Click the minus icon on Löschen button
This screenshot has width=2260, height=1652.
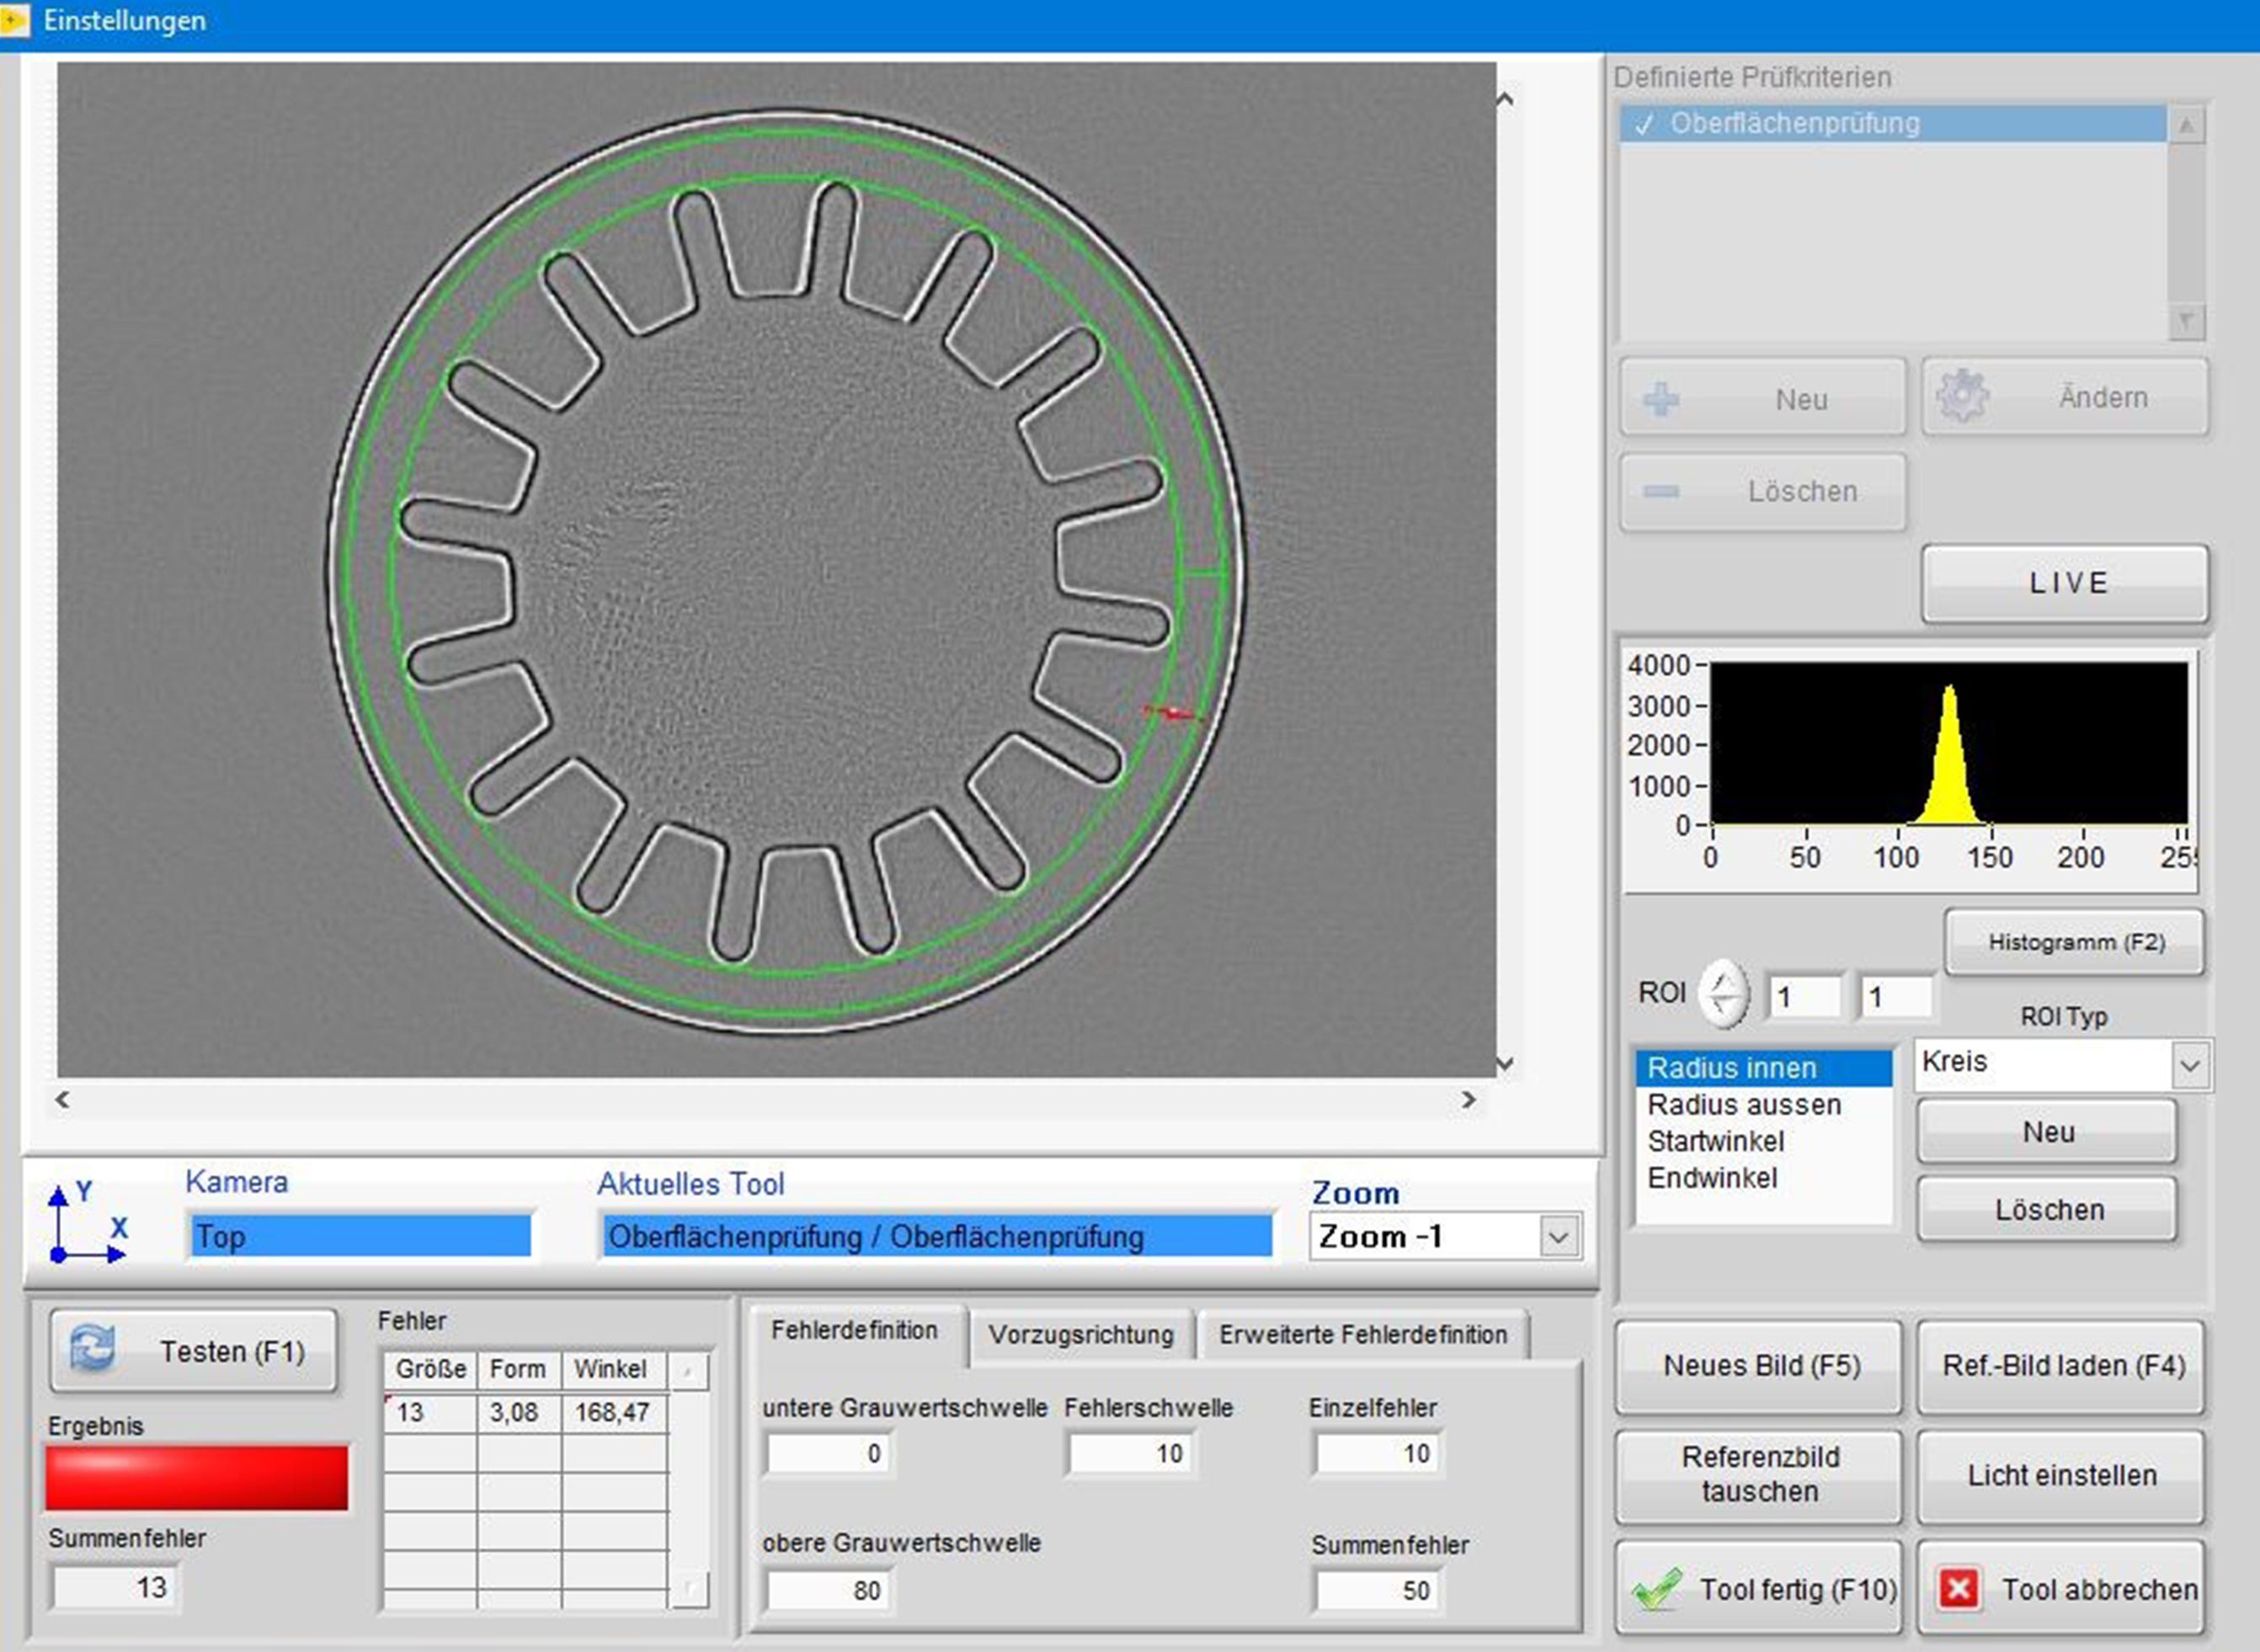[1661, 491]
